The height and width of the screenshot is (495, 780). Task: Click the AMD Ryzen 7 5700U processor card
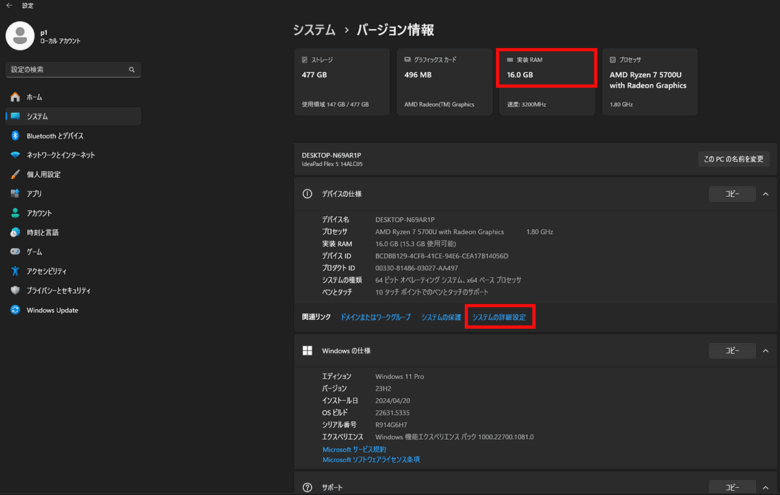pos(650,82)
